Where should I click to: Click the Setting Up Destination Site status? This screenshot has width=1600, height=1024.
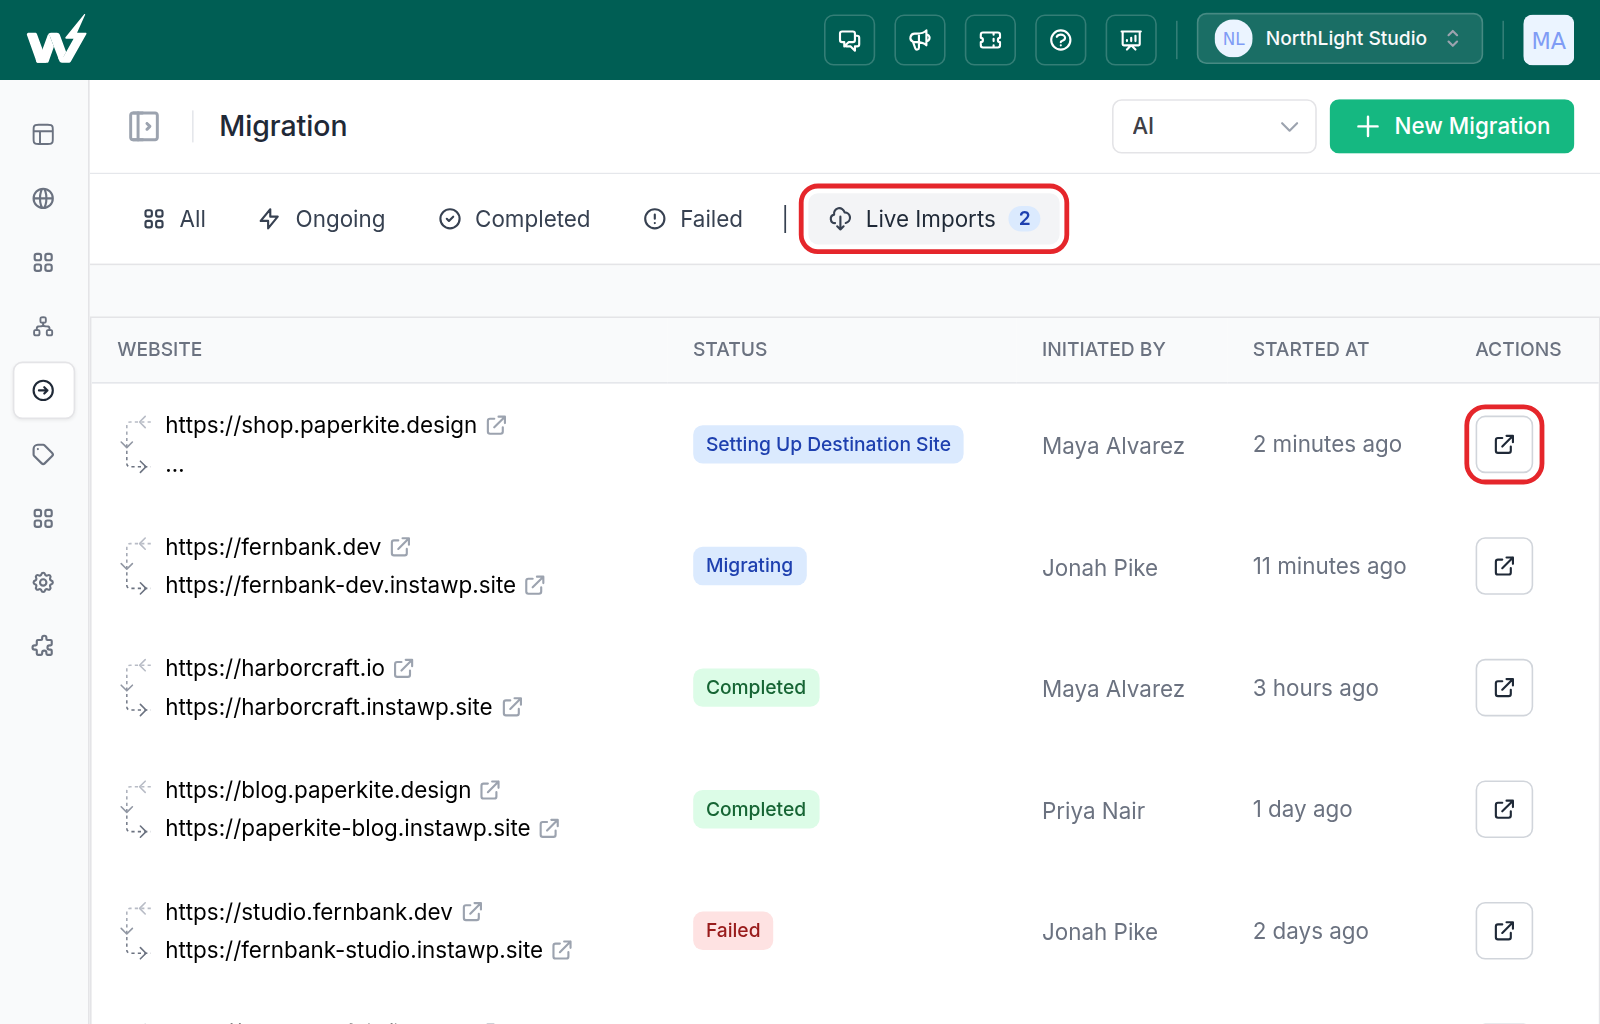tap(828, 445)
